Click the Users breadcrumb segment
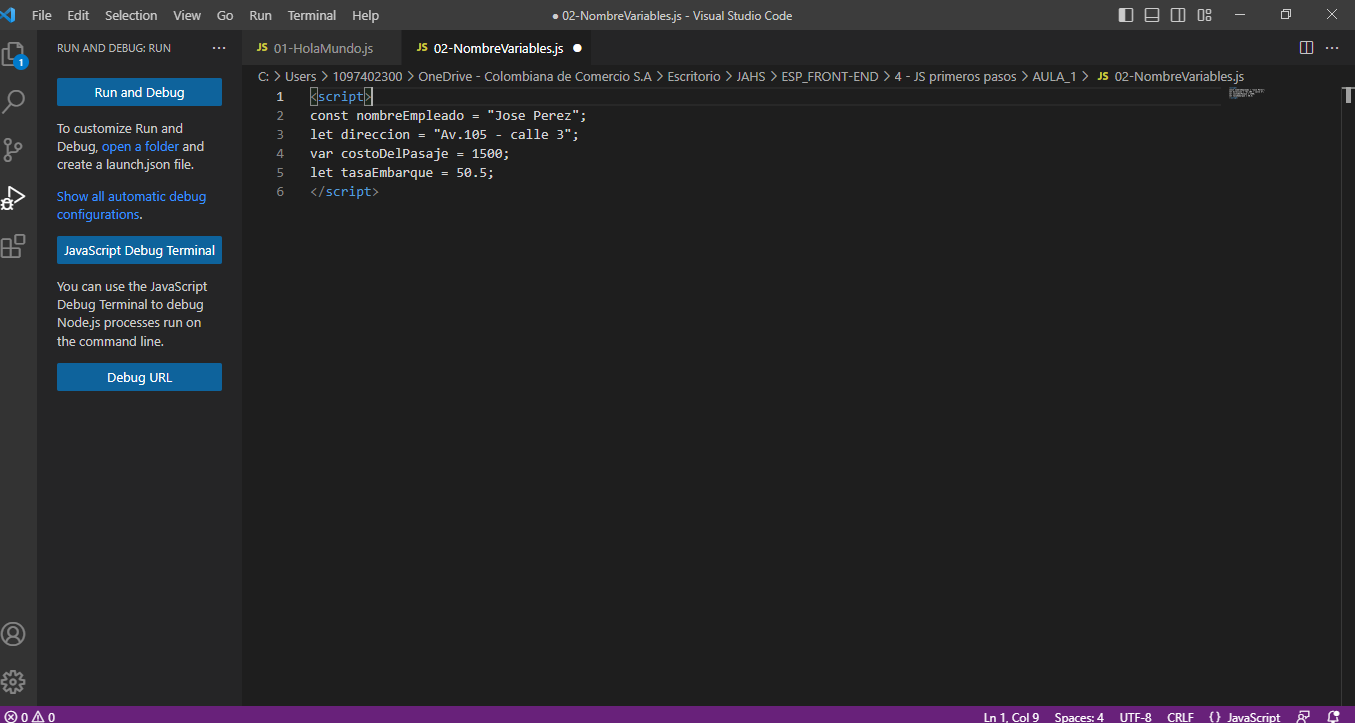The width and height of the screenshot is (1355, 723). [x=300, y=76]
